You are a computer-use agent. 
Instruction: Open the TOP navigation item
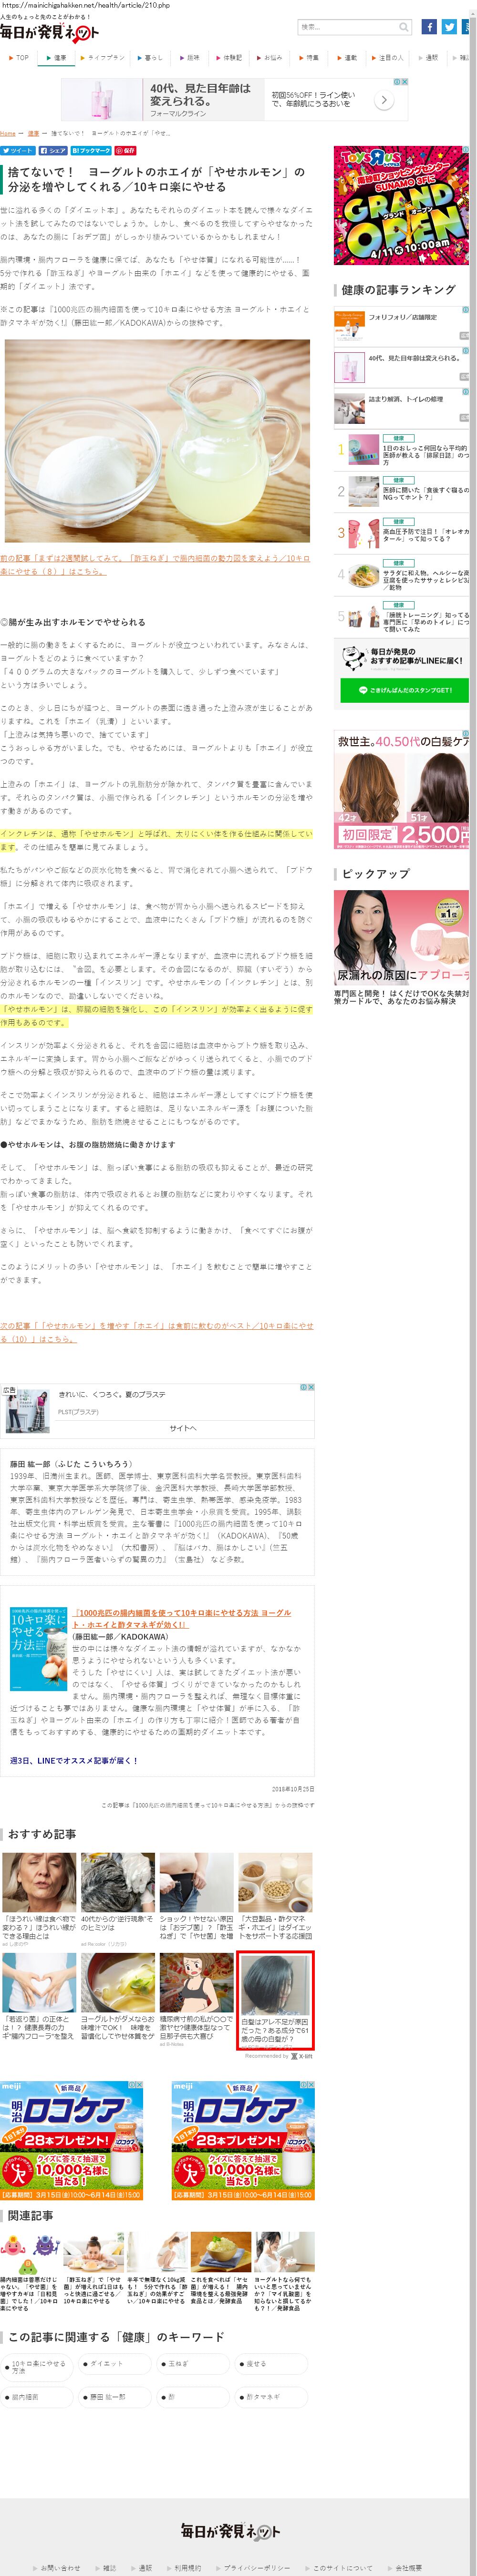point(18,58)
